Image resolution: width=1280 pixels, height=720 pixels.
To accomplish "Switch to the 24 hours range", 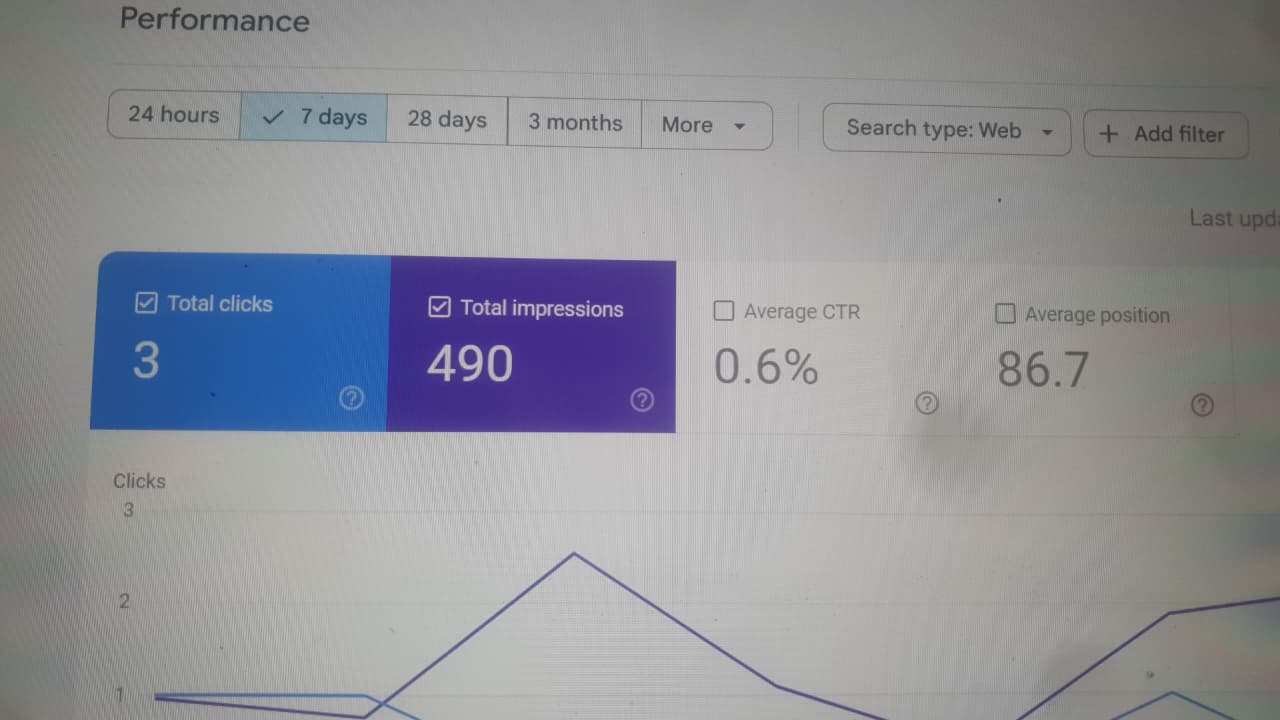I will click(x=173, y=115).
